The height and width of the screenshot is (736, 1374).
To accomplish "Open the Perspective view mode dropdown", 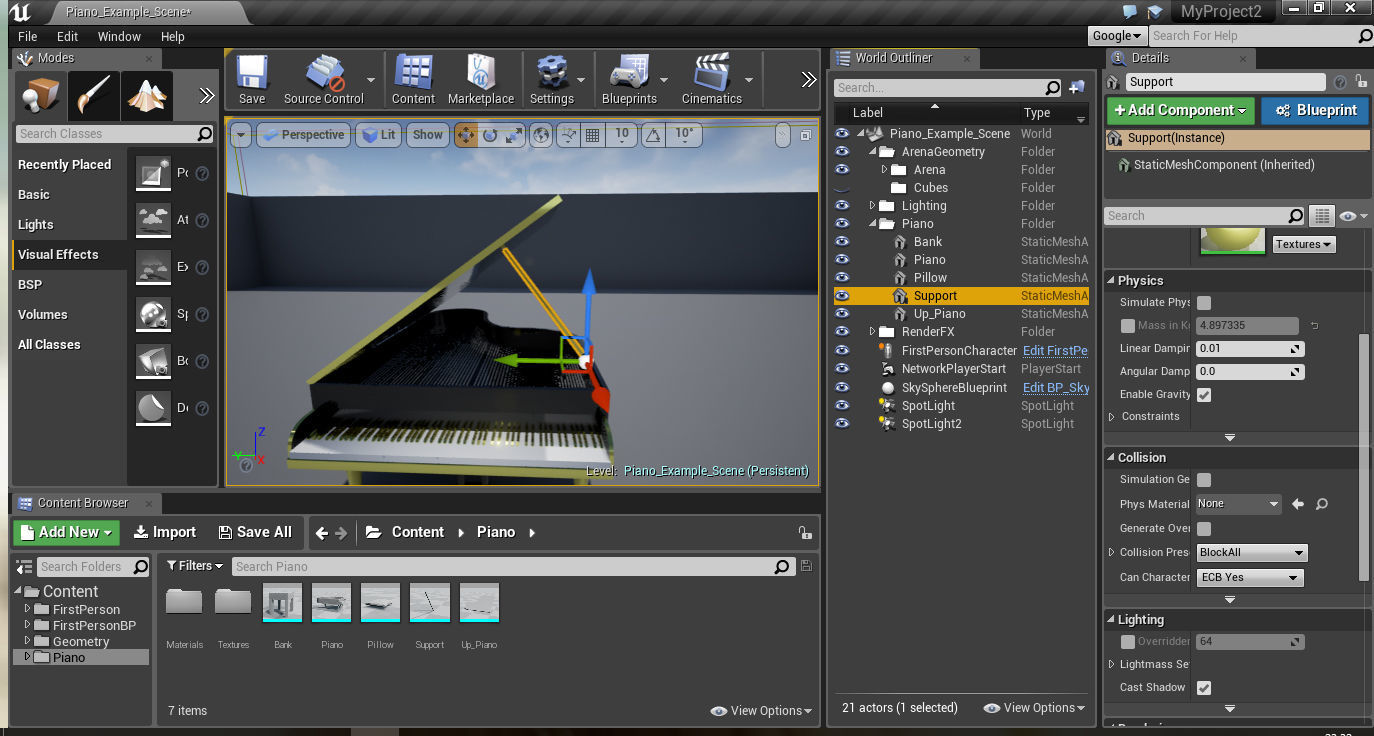I will pyautogui.click(x=303, y=135).
